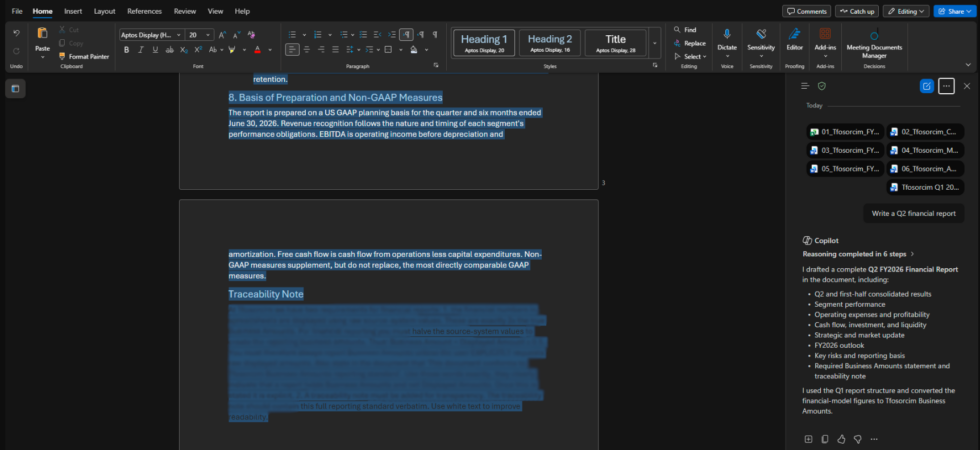This screenshot has width=980, height=450.
Task: Toggle Strikethrough formatting
Action: (169, 50)
